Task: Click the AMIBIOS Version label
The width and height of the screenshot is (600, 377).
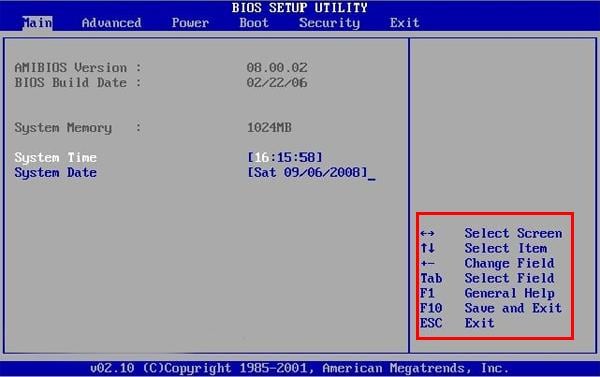Action: (78, 68)
